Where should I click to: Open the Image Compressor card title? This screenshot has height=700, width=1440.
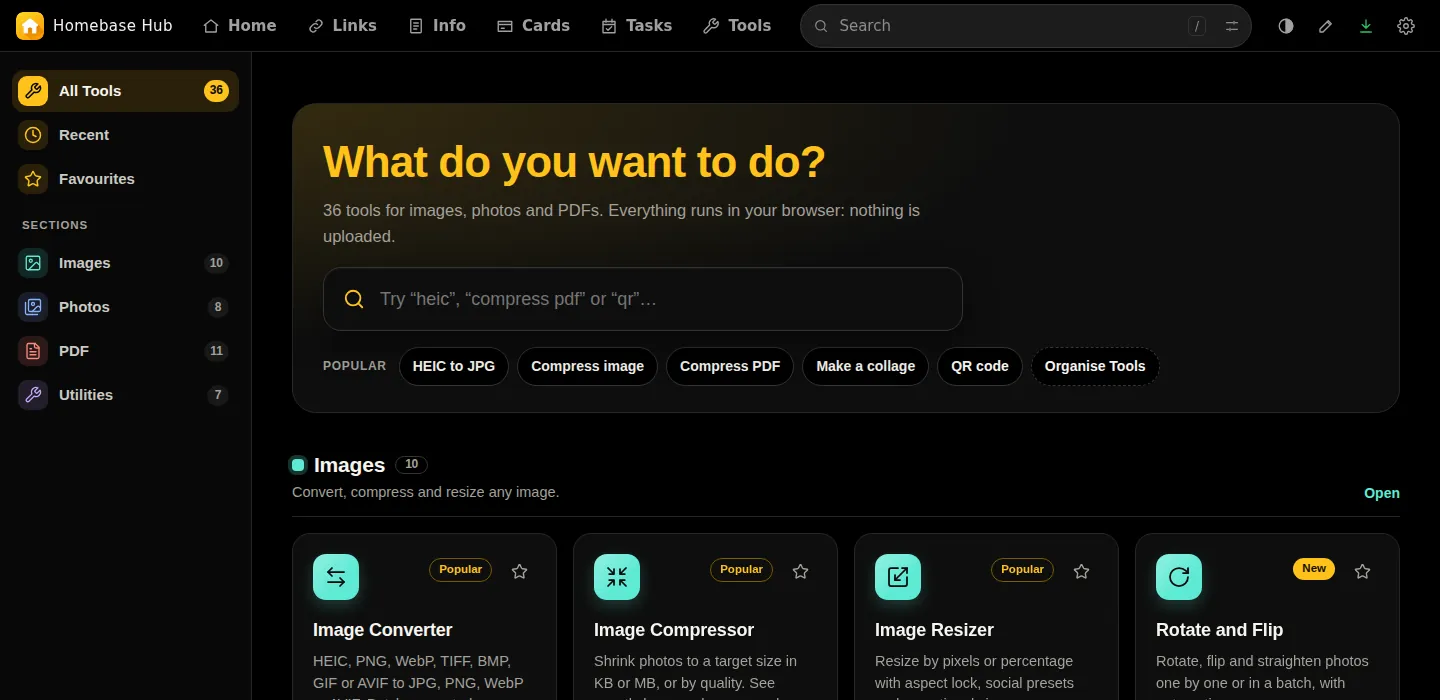click(x=674, y=630)
